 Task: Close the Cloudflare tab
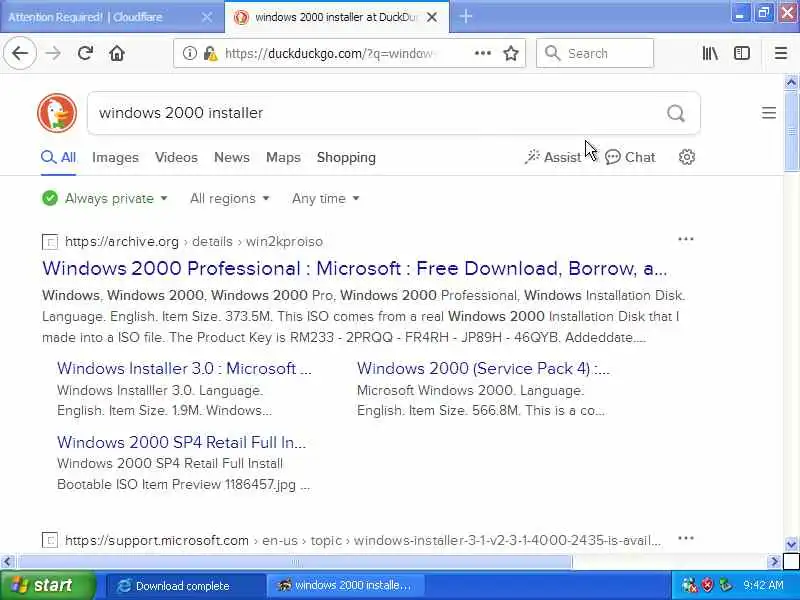coord(207,17)
